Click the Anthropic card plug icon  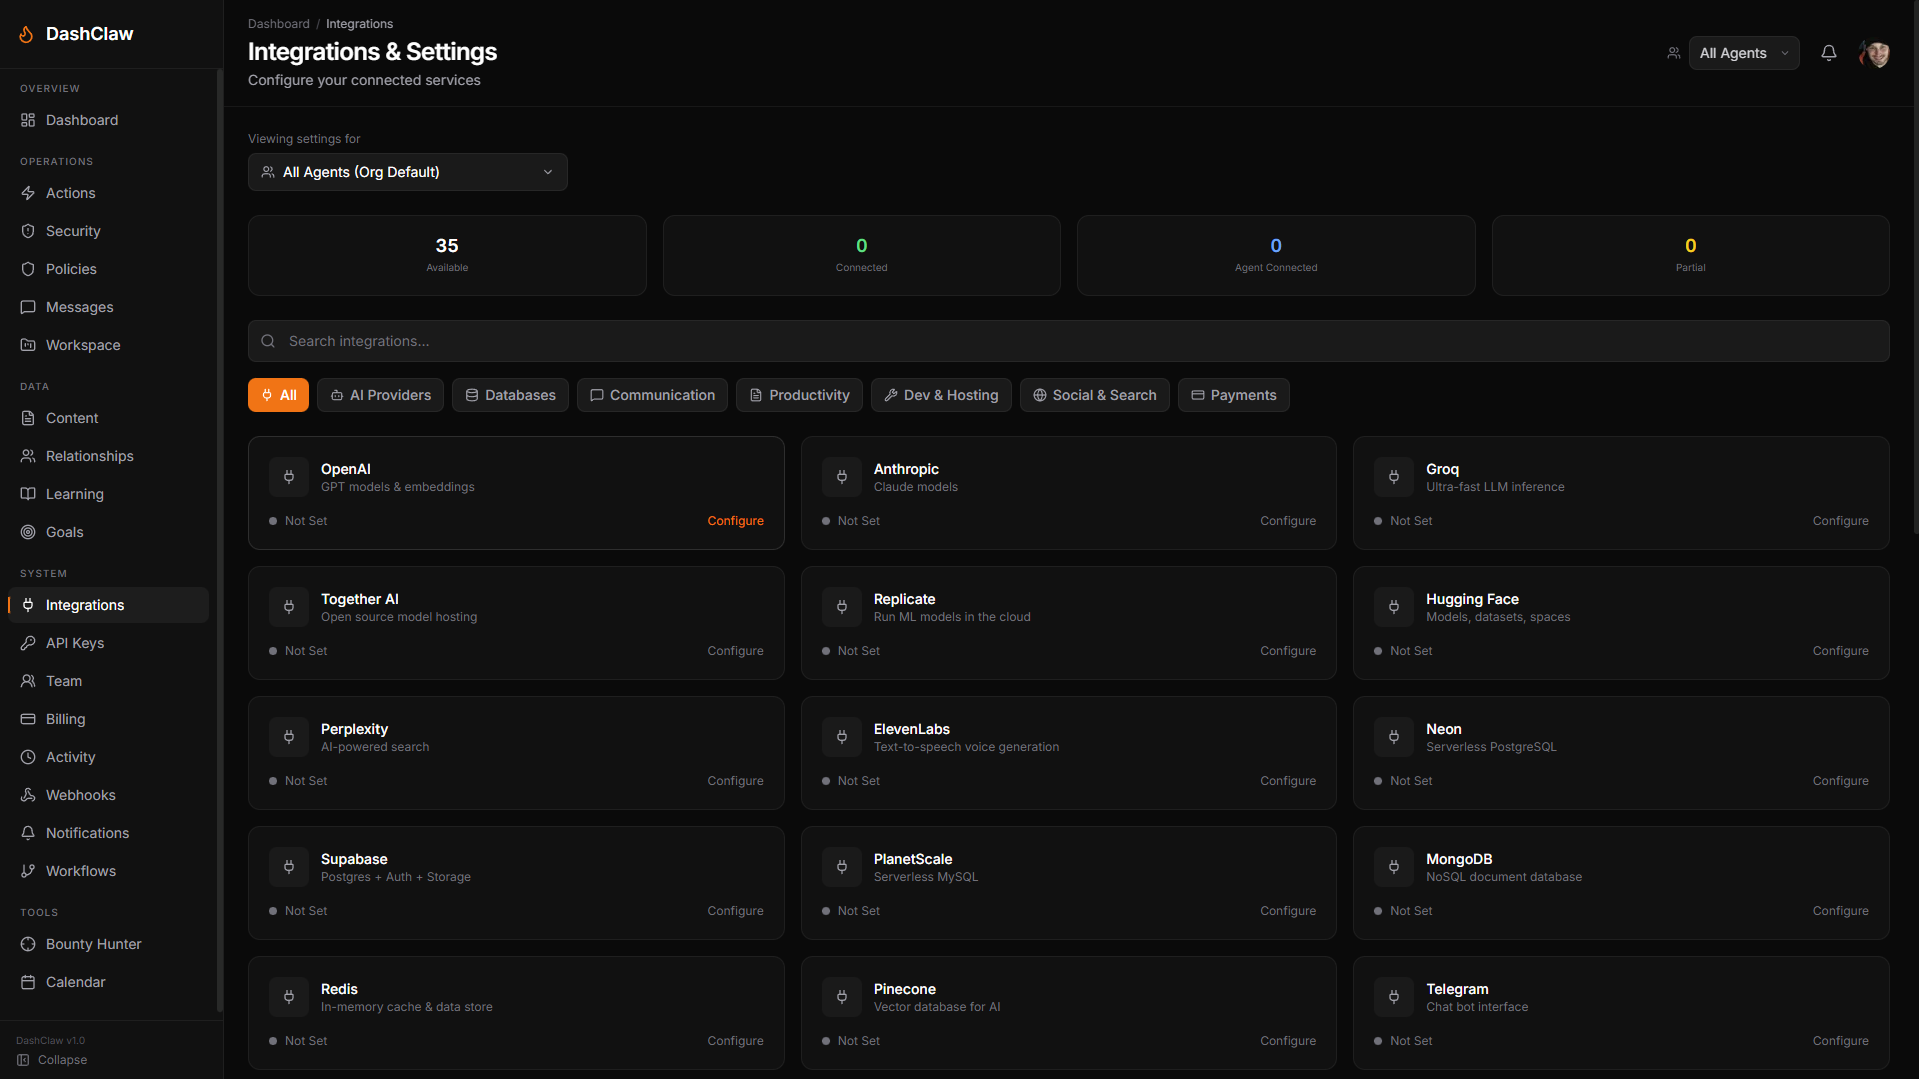[842, 477]
